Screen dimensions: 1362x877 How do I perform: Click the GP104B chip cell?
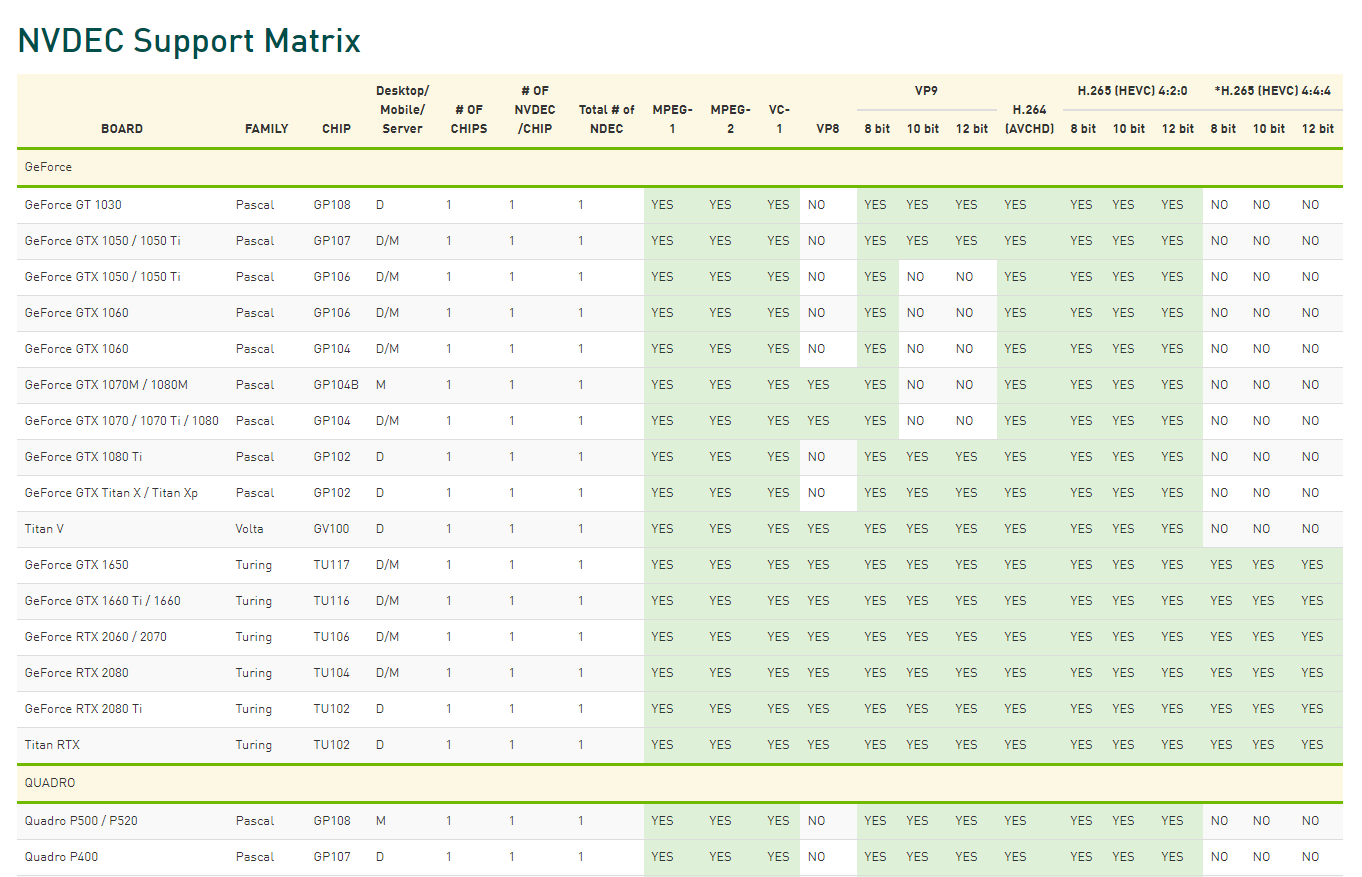click(336, 385)
